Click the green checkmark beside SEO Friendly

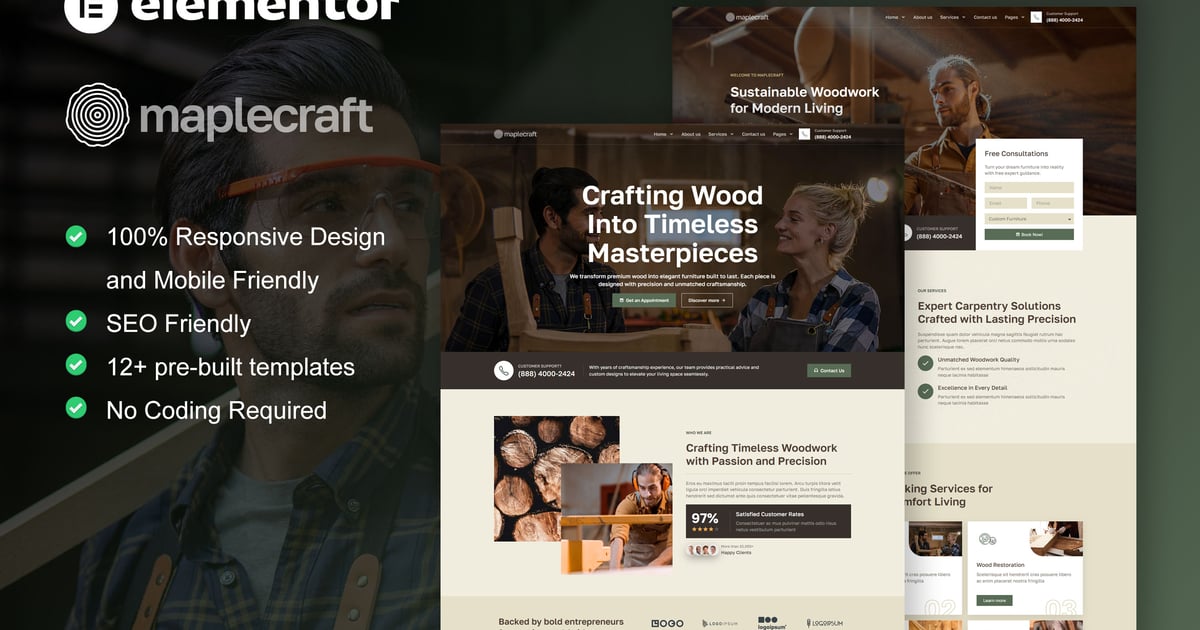pyautogui.click(x=76, y=322)
